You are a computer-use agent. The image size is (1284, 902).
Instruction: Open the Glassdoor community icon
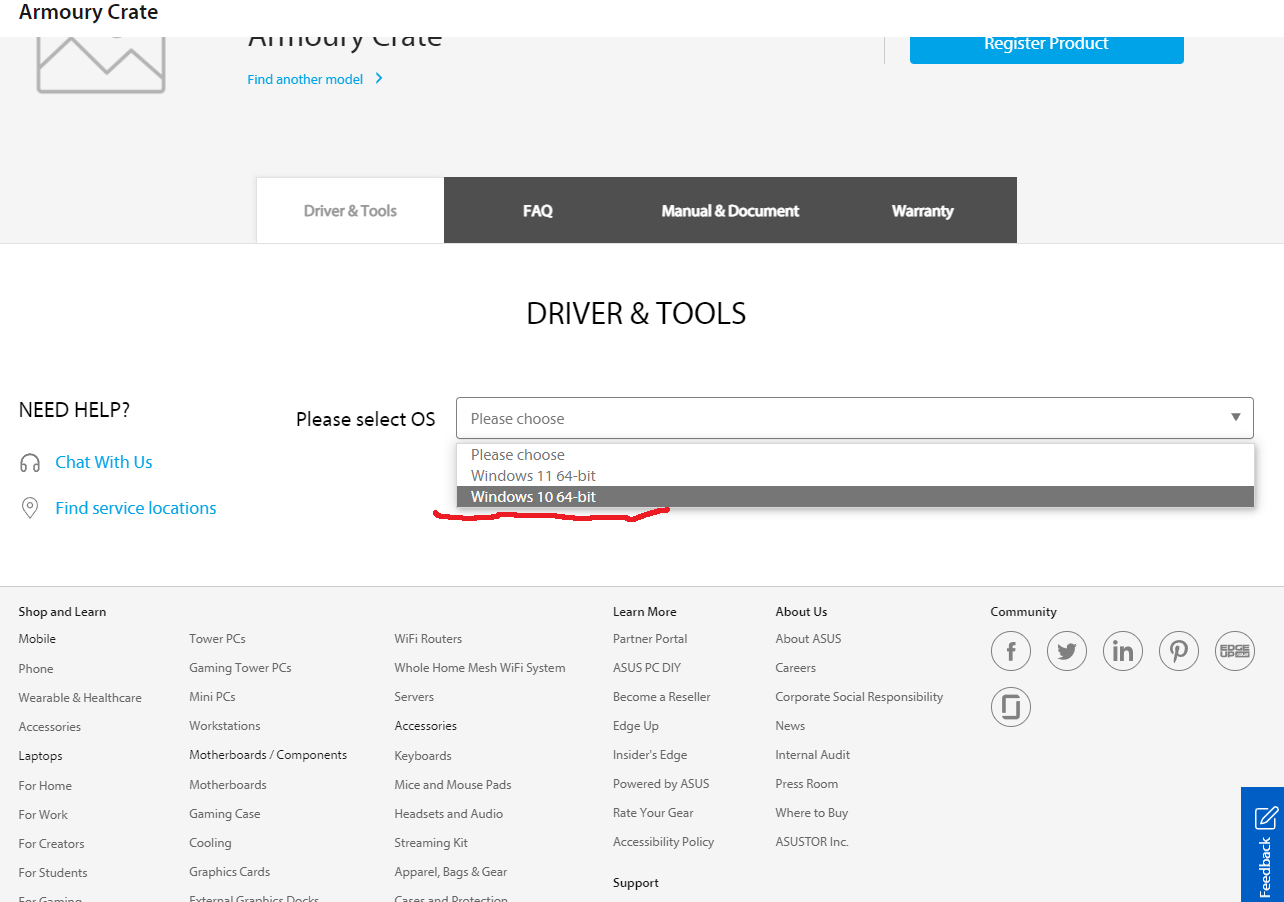point(1011,708)
